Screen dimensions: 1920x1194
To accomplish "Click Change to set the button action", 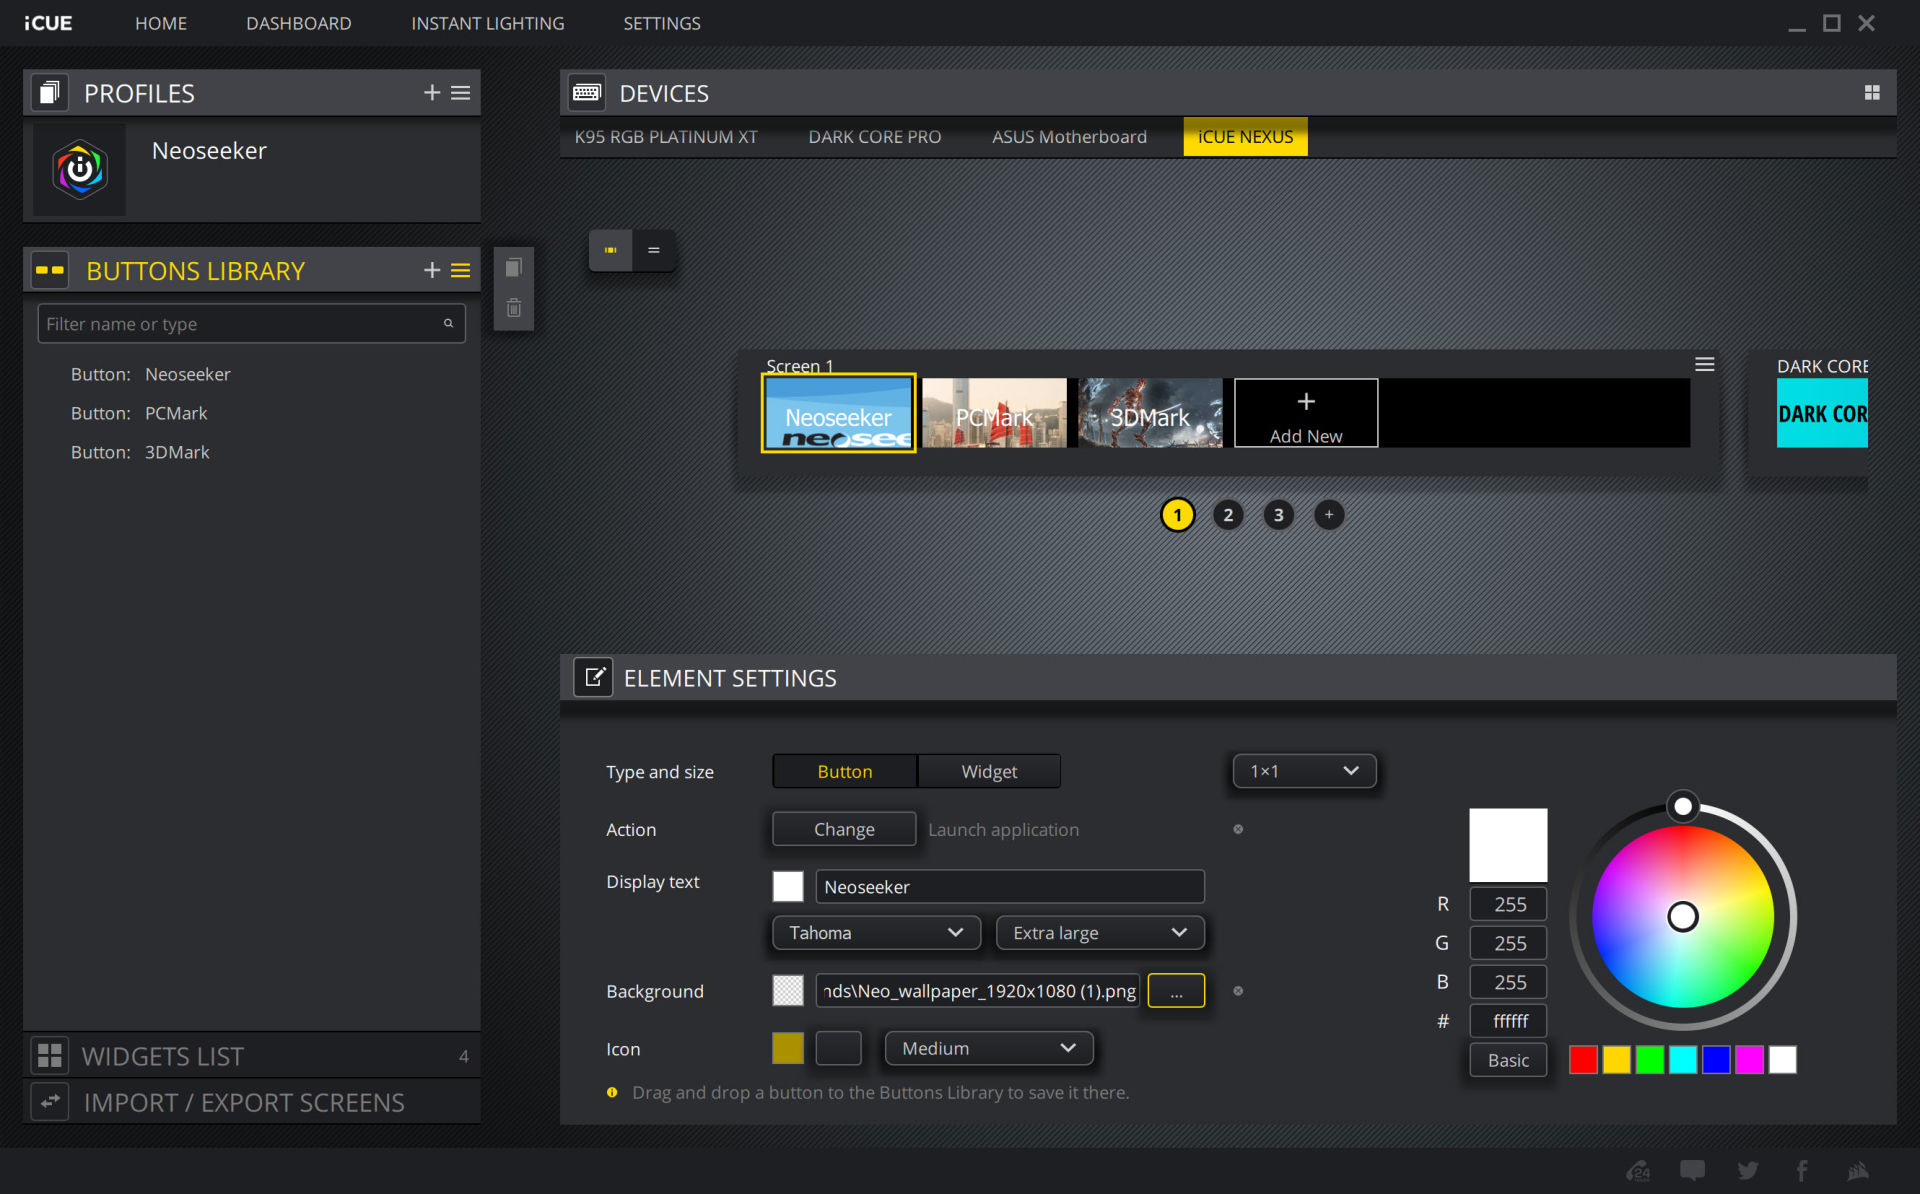I will tap(843, 828).
